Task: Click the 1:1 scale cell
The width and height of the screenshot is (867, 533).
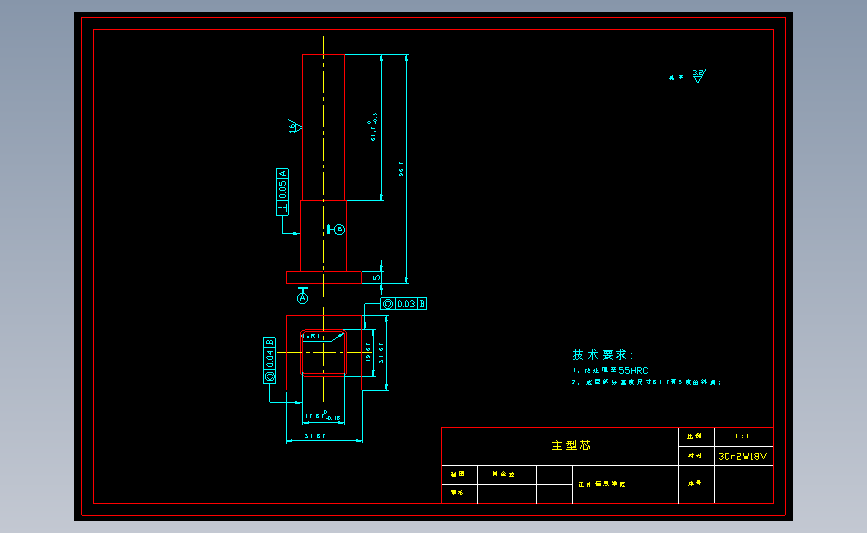Action: (x=742, y=436)
